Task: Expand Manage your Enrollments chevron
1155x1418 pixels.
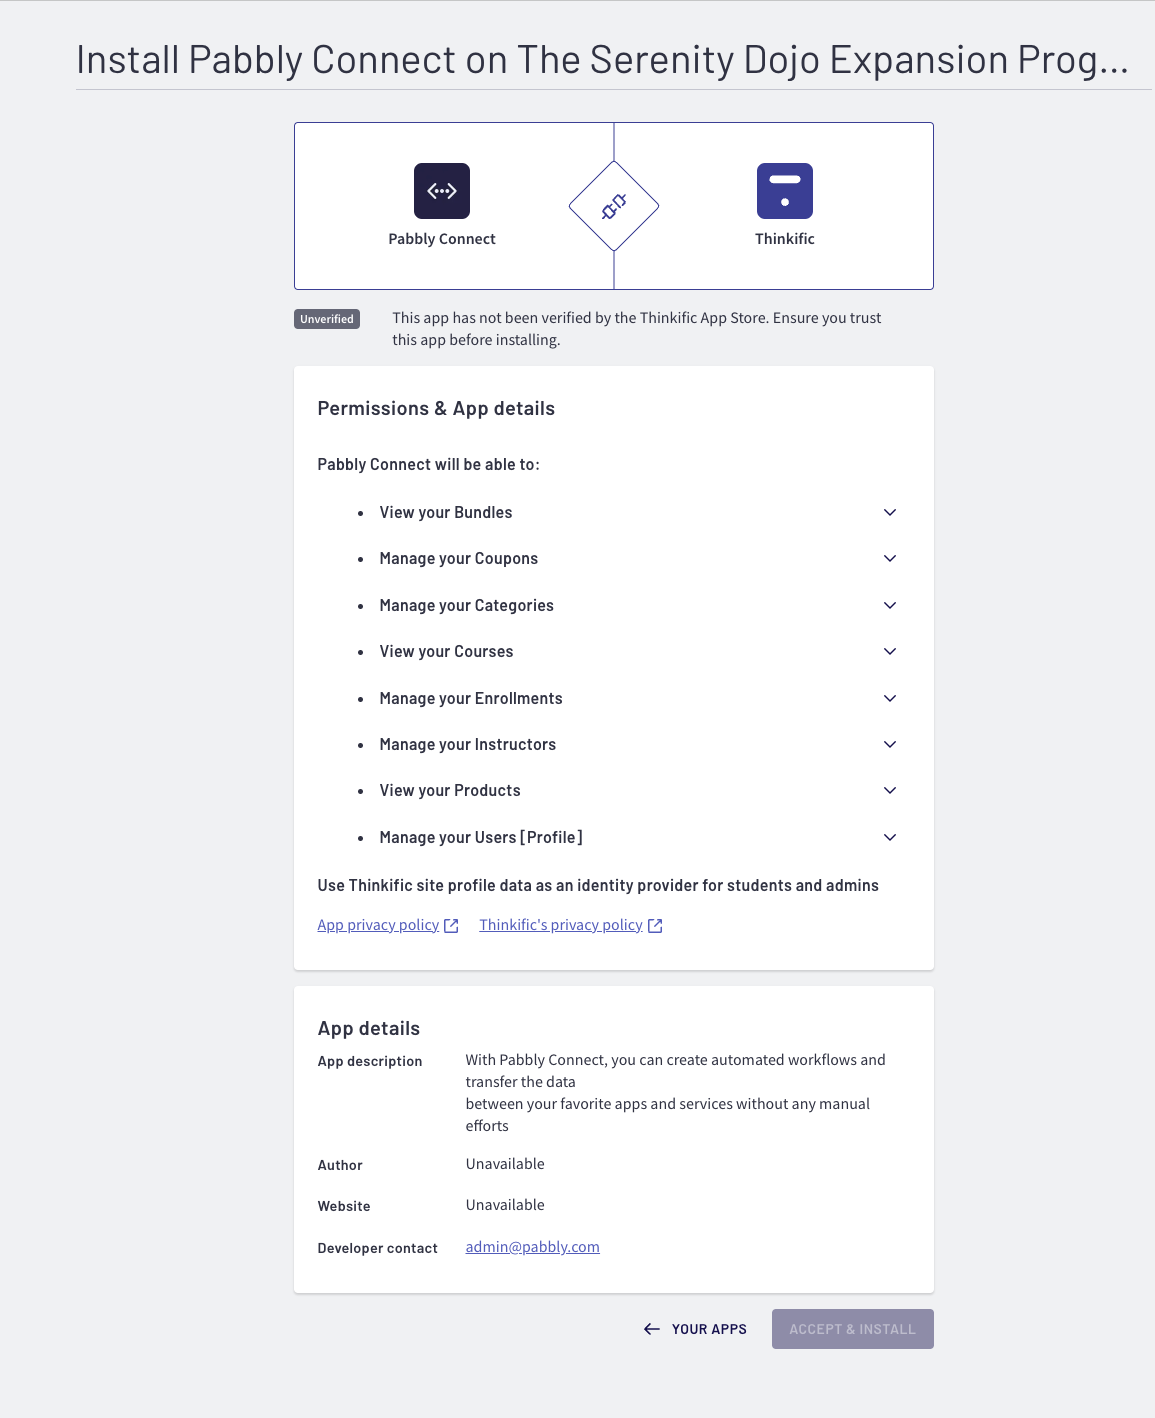Action: [890, 698]
